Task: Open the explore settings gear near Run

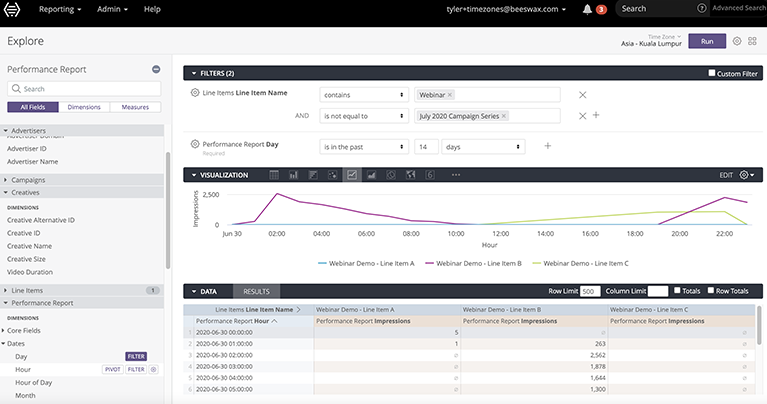Action: (x=737, y=42)
